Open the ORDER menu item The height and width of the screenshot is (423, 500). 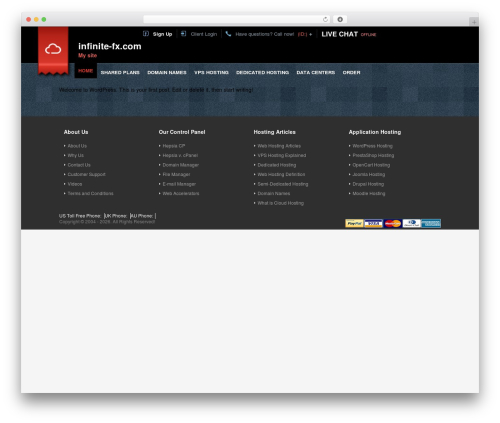click(351, 72)
